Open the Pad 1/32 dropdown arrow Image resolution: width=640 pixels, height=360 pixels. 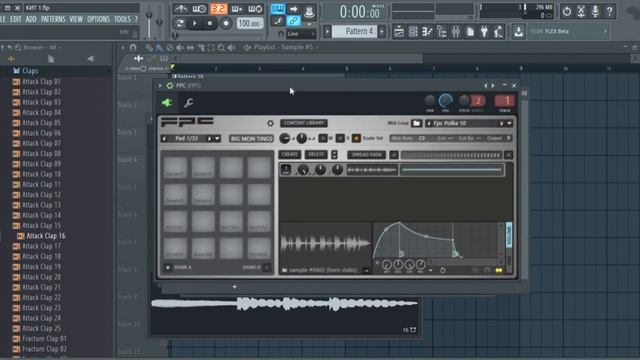(x=217, y=139)
